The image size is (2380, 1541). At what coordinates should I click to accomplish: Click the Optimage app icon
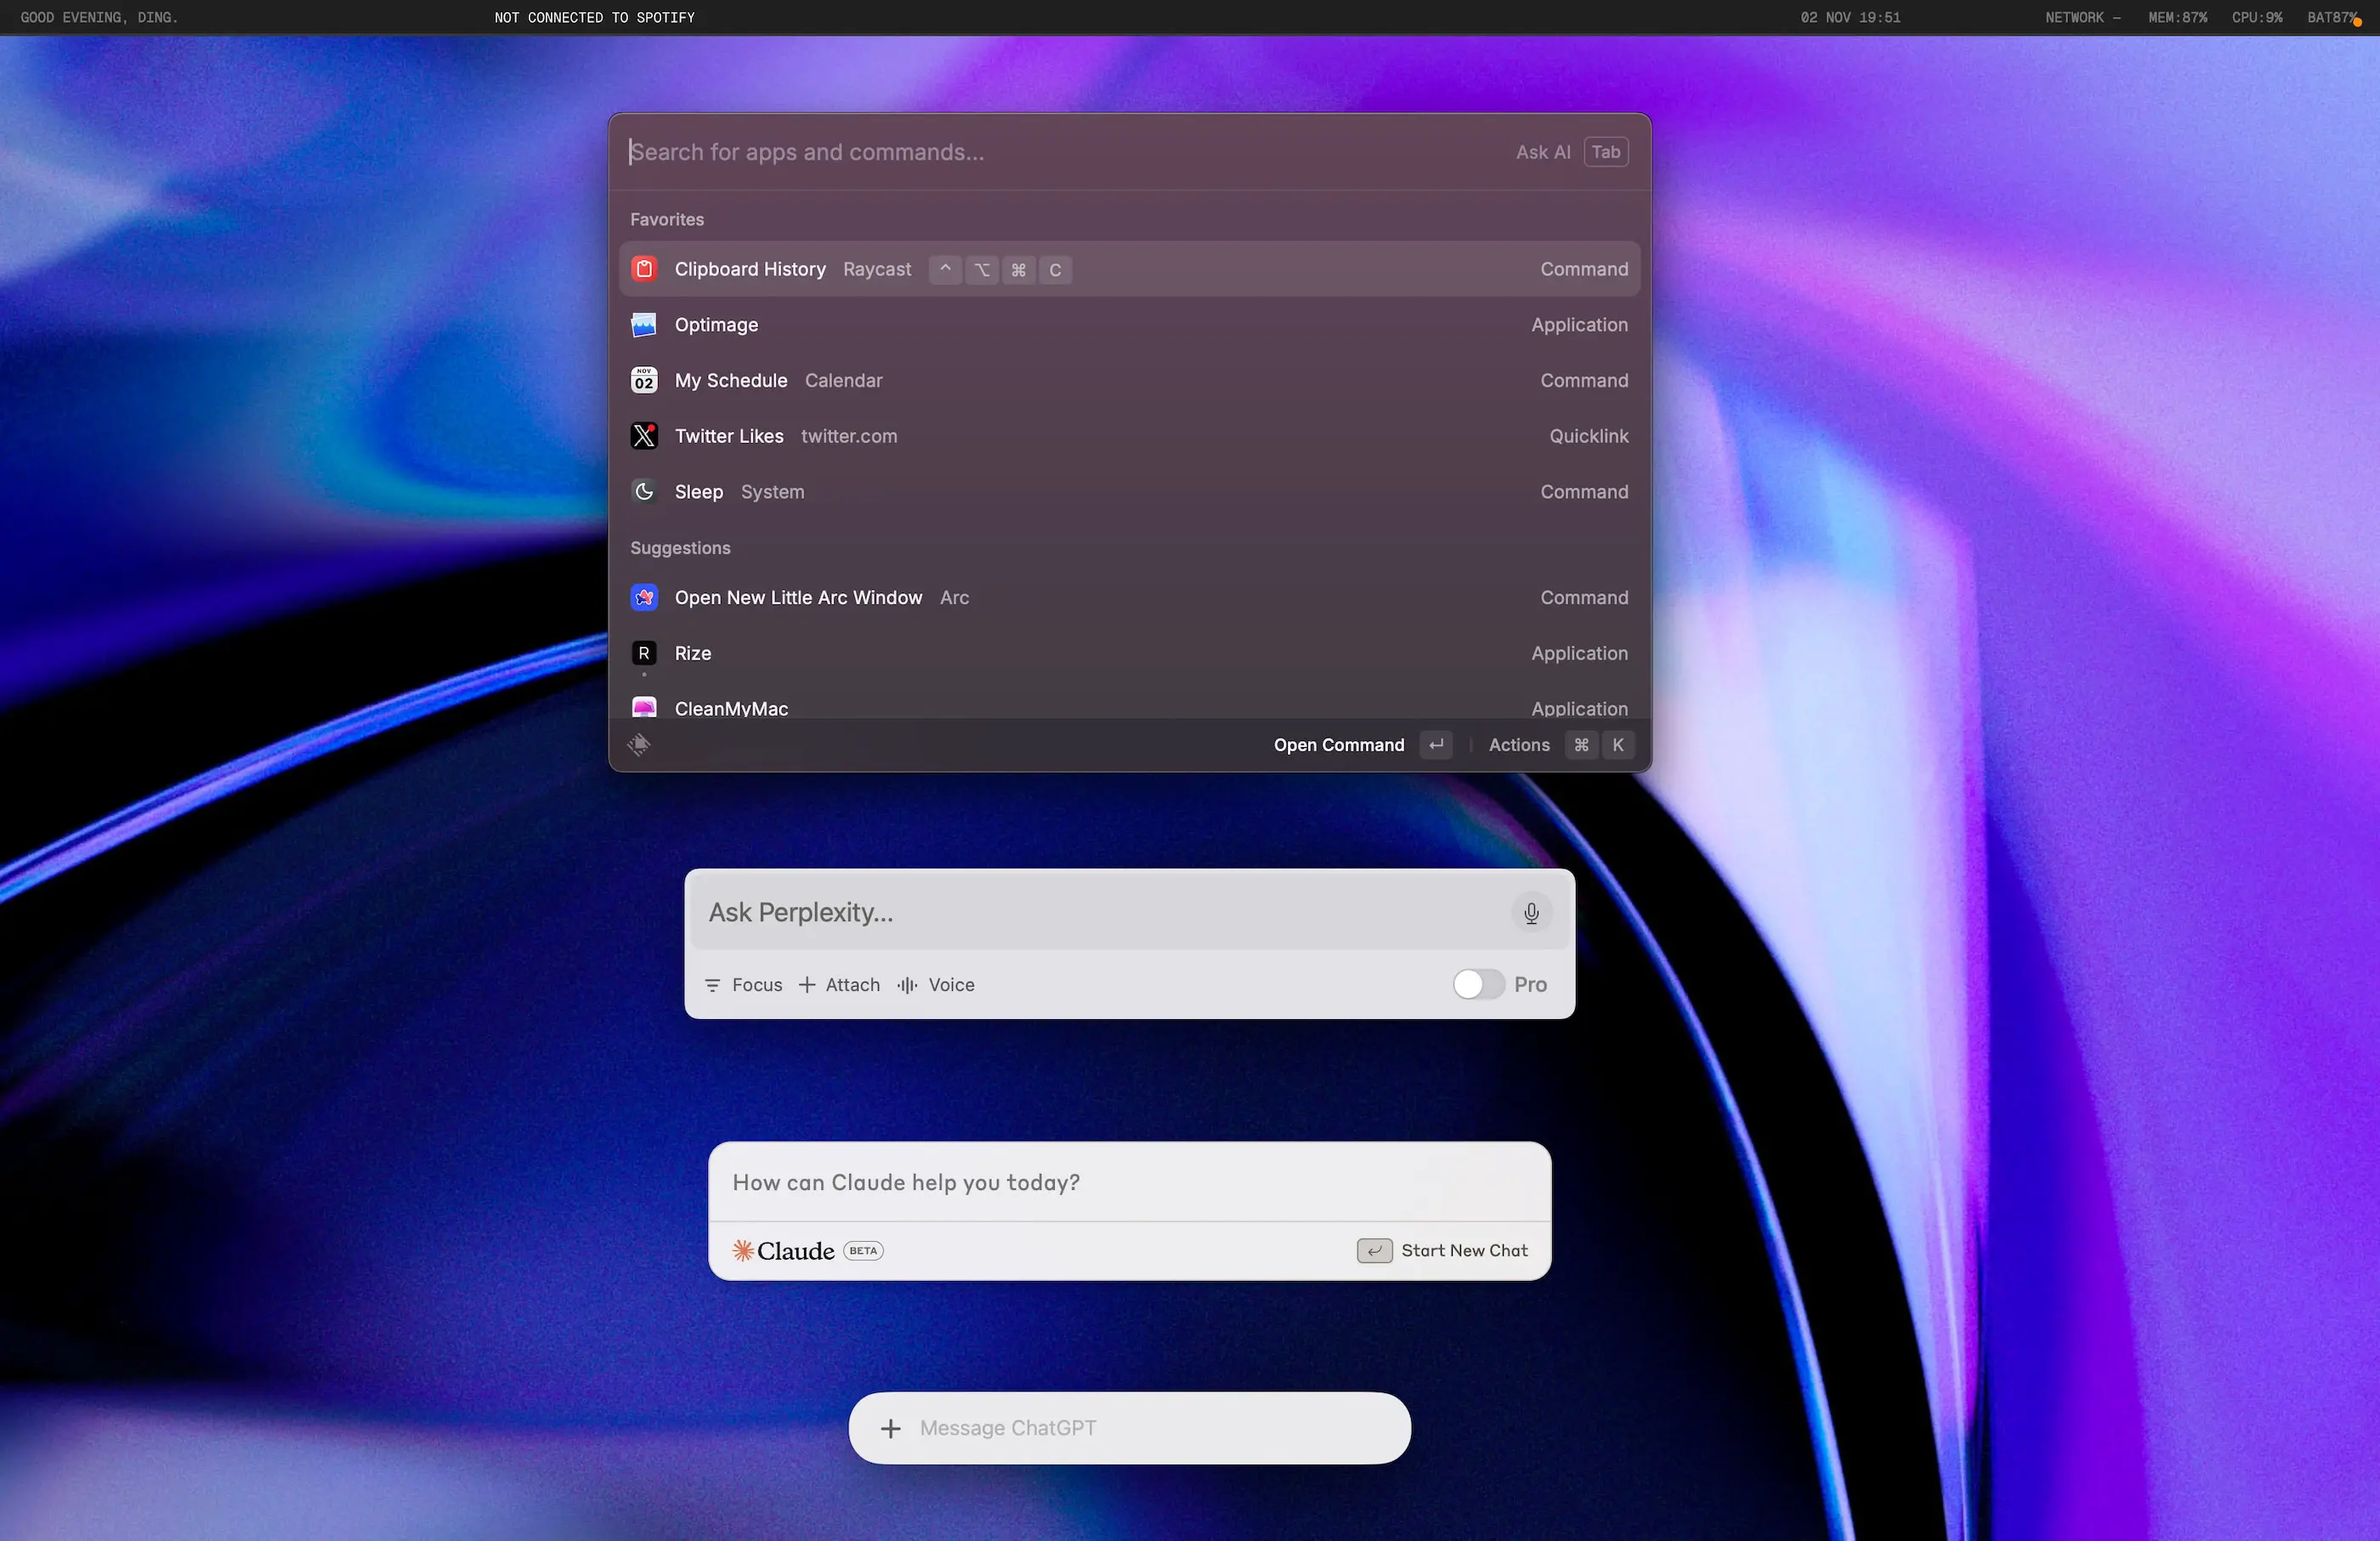click(644, 325)
